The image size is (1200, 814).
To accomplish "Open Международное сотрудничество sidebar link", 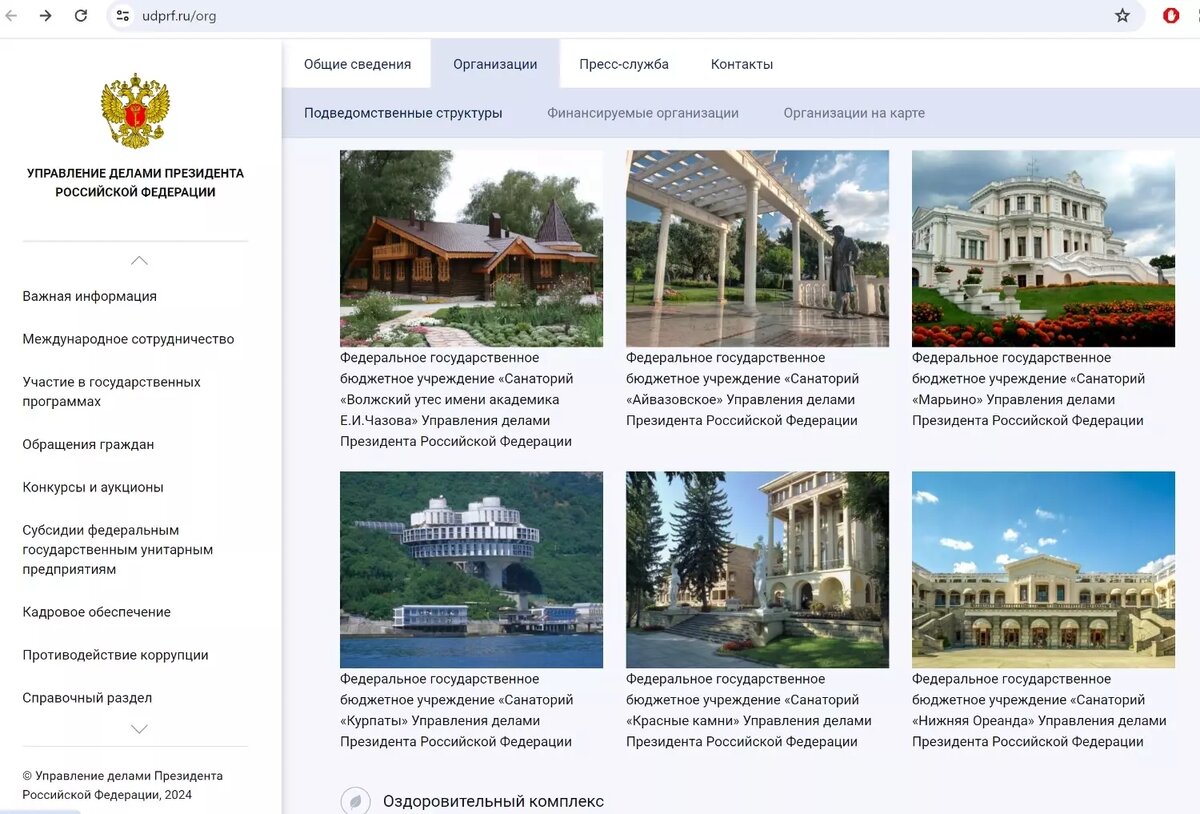I will (128, 339).
